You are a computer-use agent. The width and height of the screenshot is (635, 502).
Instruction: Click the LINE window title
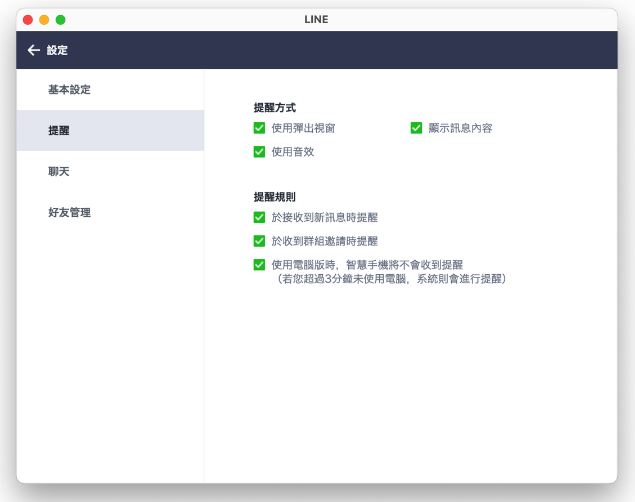pos(316,19)
